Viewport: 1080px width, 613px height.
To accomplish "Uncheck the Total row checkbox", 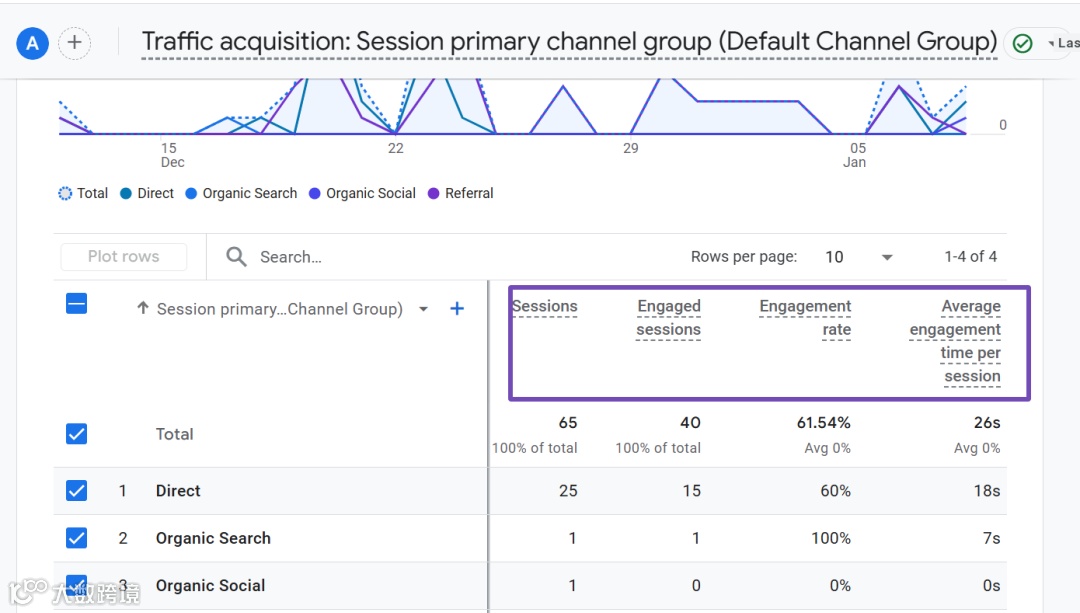I will point(76,434).
